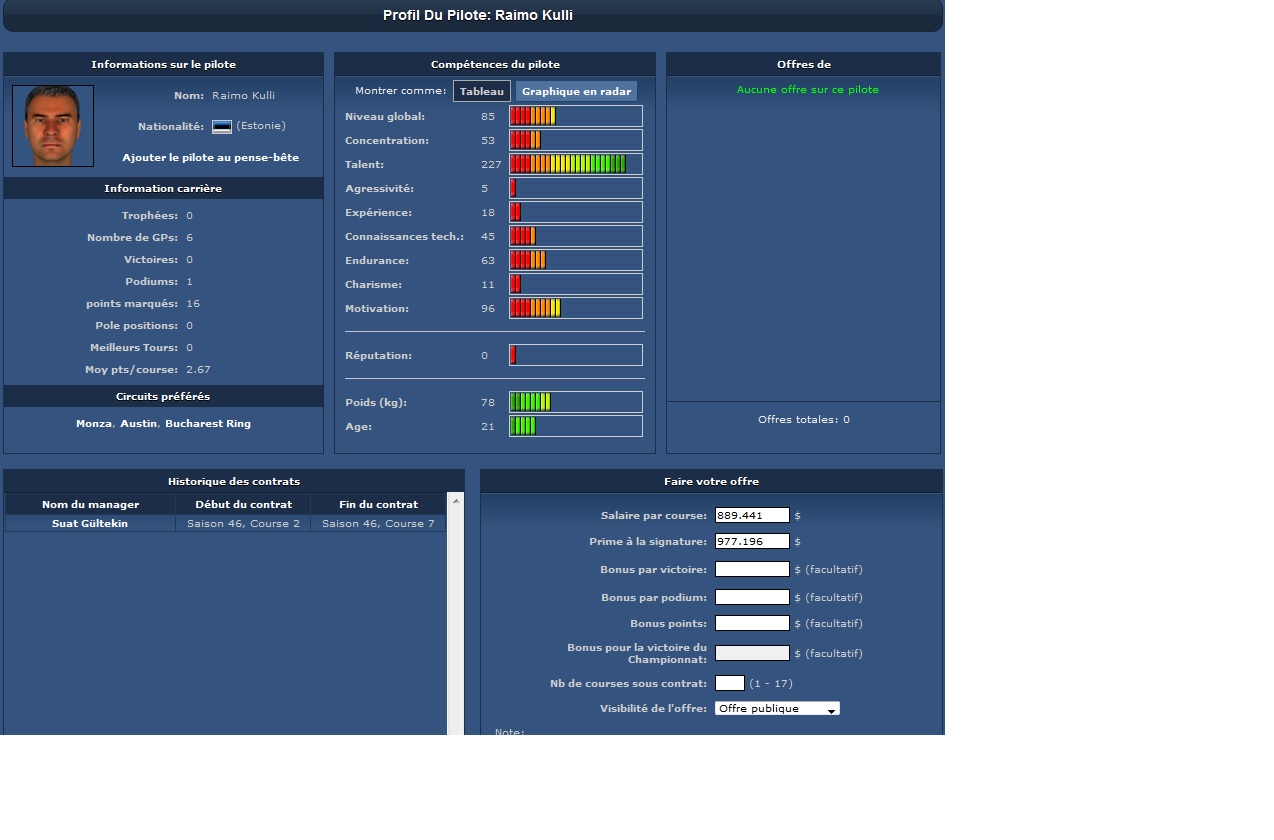This screenshot has height=840, width=1274.
Task: Click the Estonia flag icon
Action: coord(222,127)
